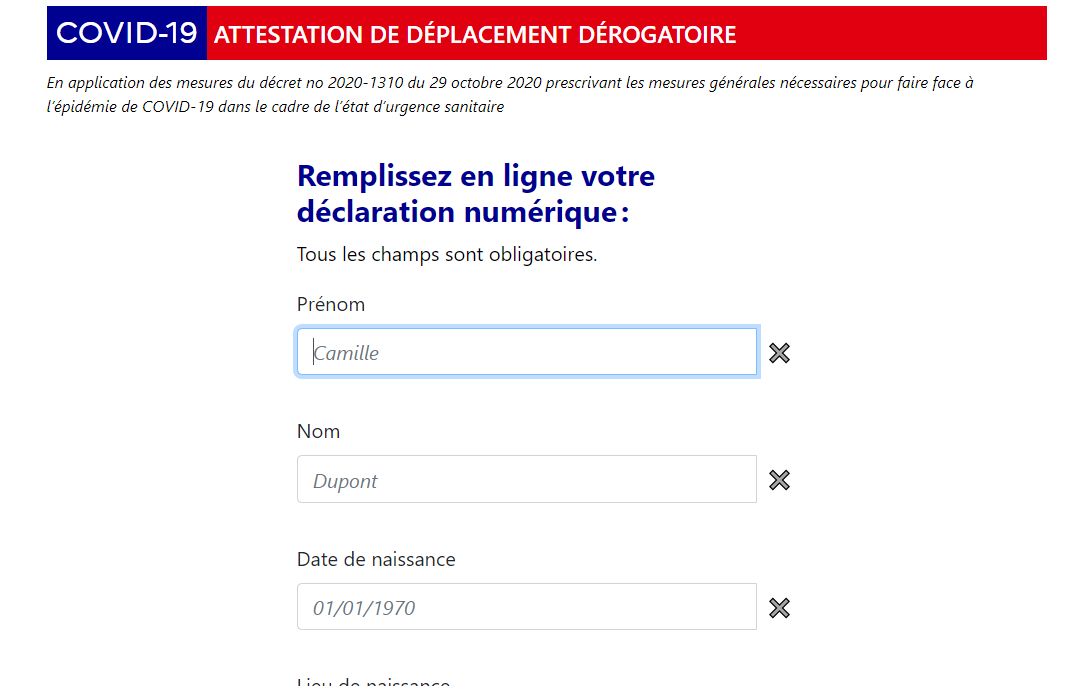Screen dimensions: 1084x686
Task: Select the Date de naissance input box
Action: point(526,607)
